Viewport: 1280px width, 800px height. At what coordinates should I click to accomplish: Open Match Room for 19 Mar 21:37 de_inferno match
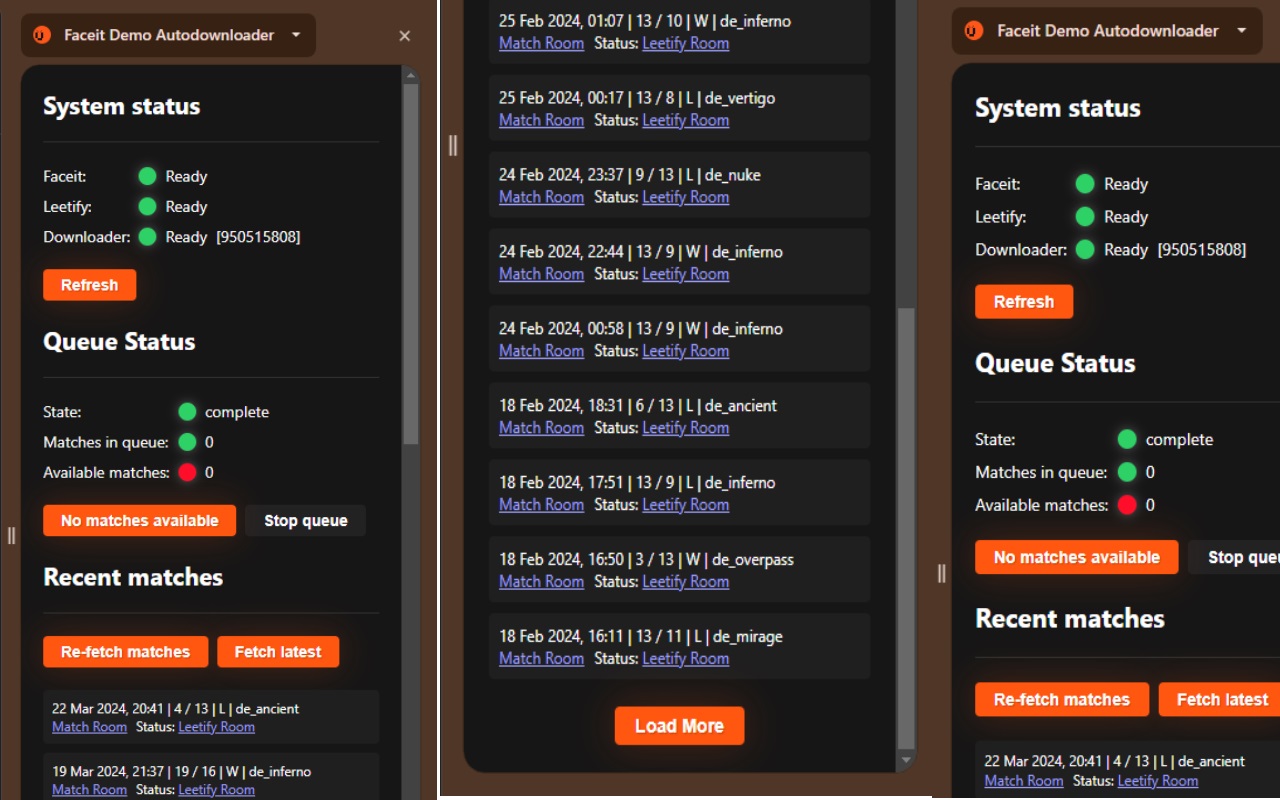(x=89, y=790)
